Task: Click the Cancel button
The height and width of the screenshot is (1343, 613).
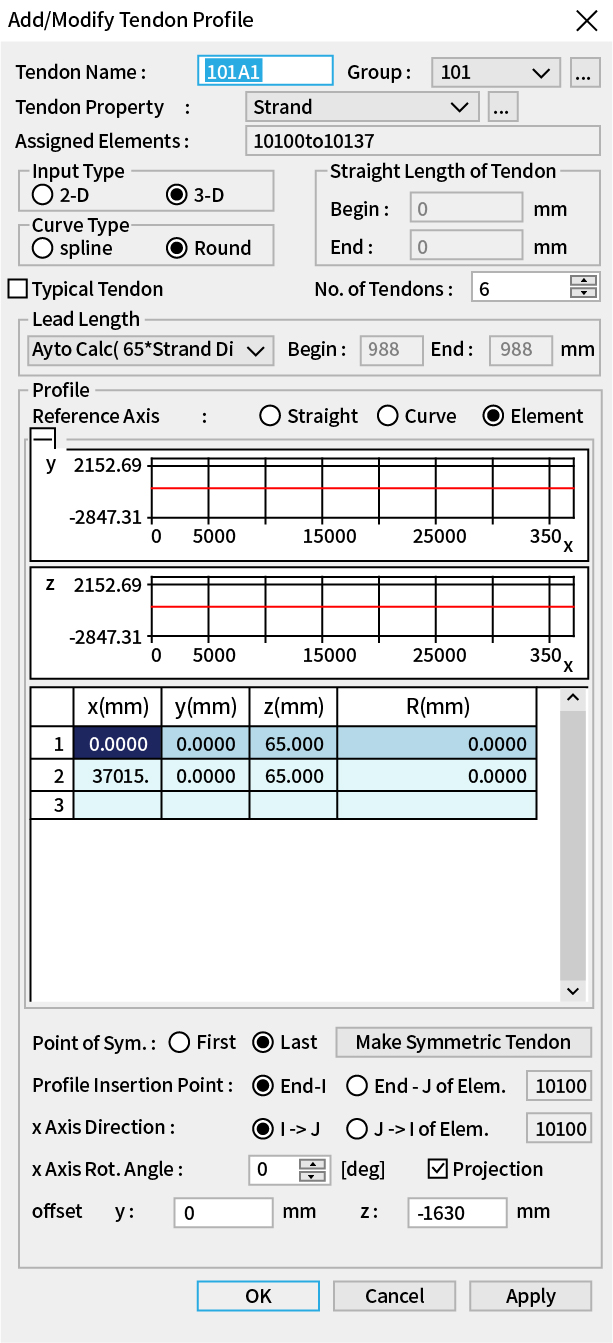Action: click(x=394, y=1296)
